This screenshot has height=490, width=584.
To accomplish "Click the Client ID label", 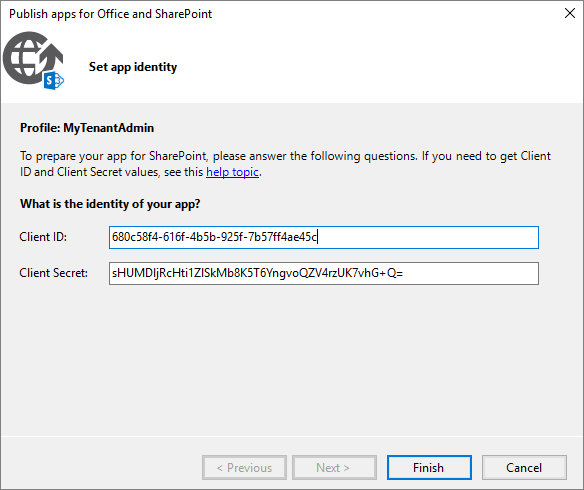I will tap(43, 237).
